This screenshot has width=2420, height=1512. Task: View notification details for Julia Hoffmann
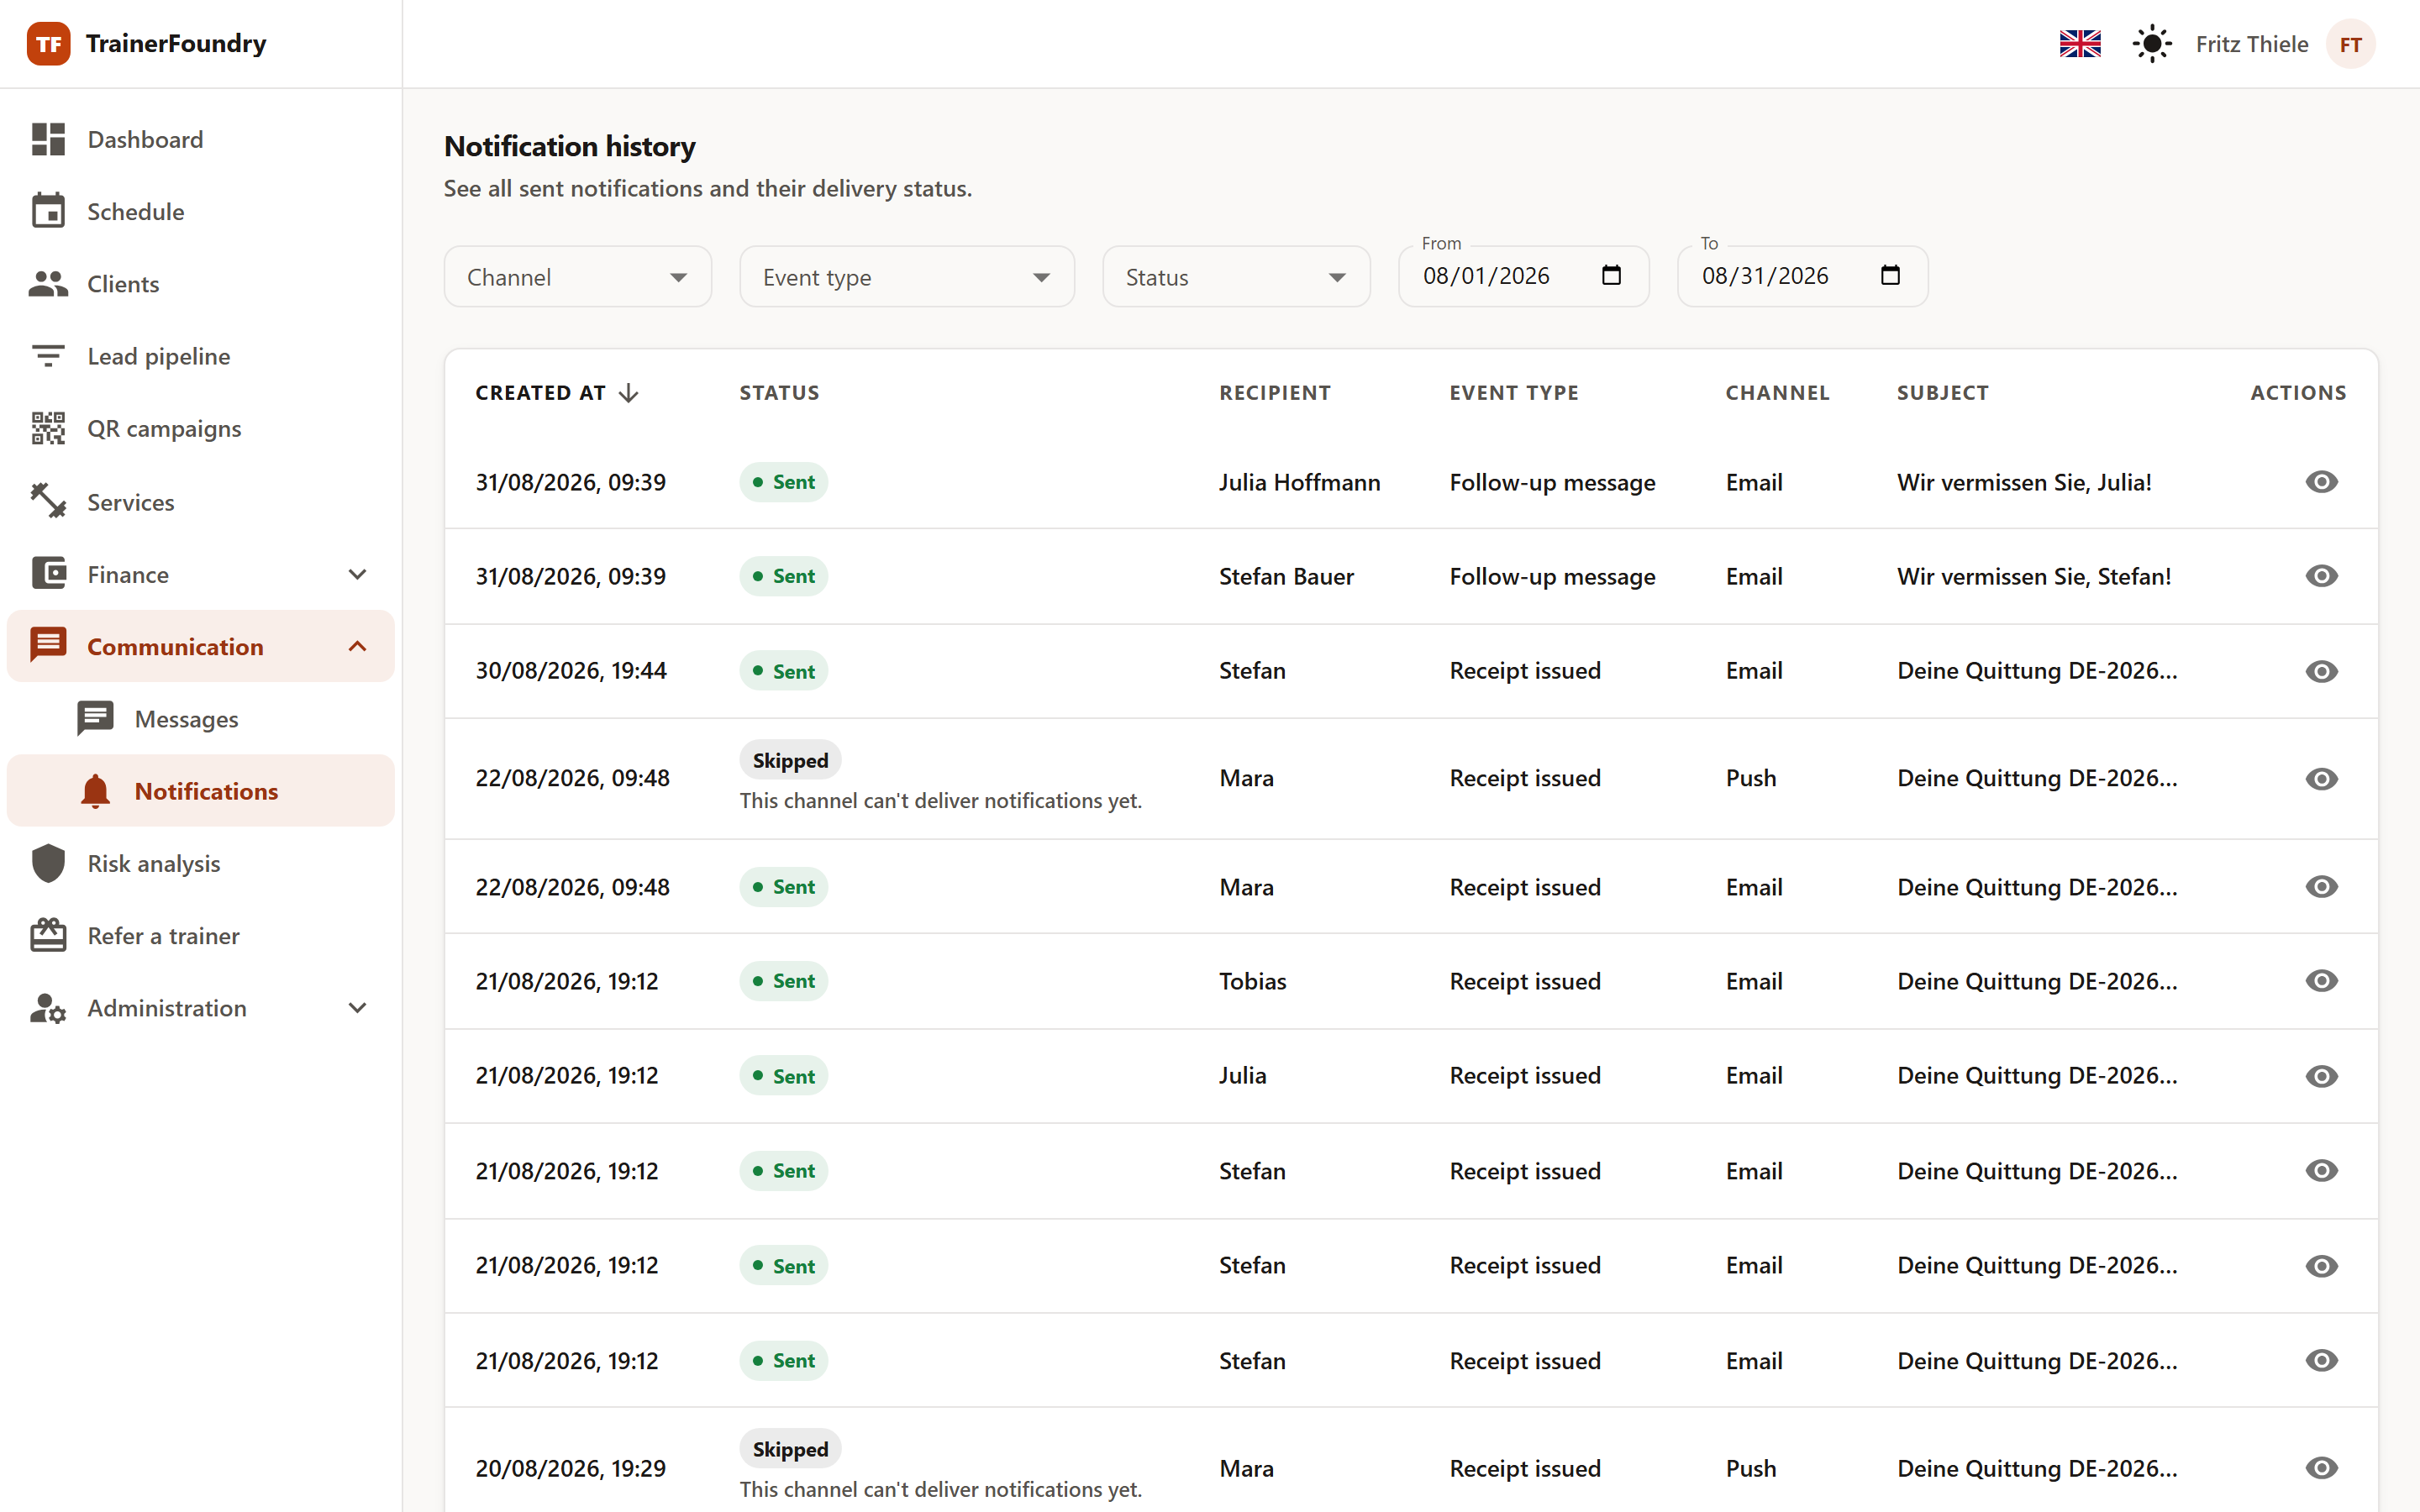(x=2321, y=482)
